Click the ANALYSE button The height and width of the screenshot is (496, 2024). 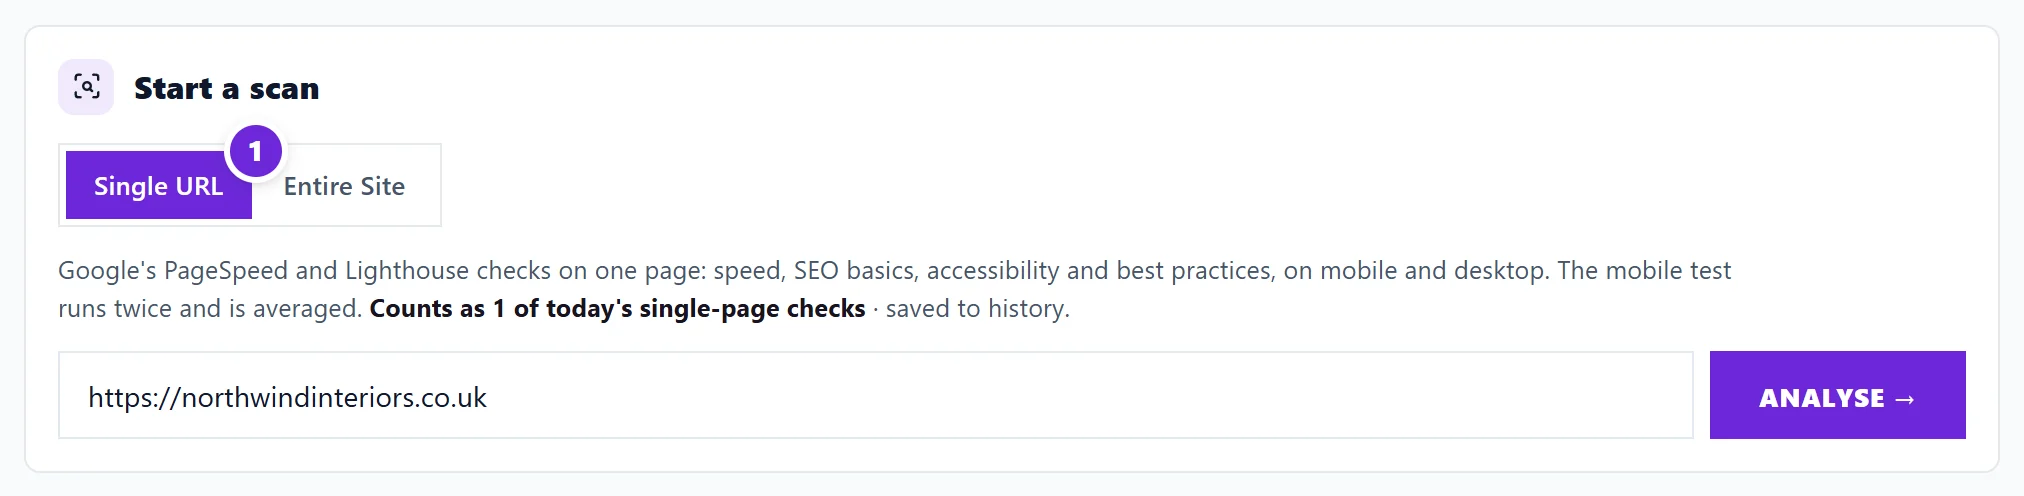1837,395
